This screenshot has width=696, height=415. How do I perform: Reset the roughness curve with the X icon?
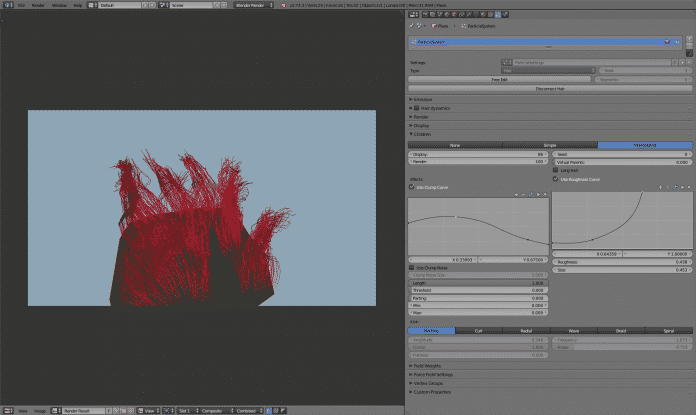click(687, 187)
